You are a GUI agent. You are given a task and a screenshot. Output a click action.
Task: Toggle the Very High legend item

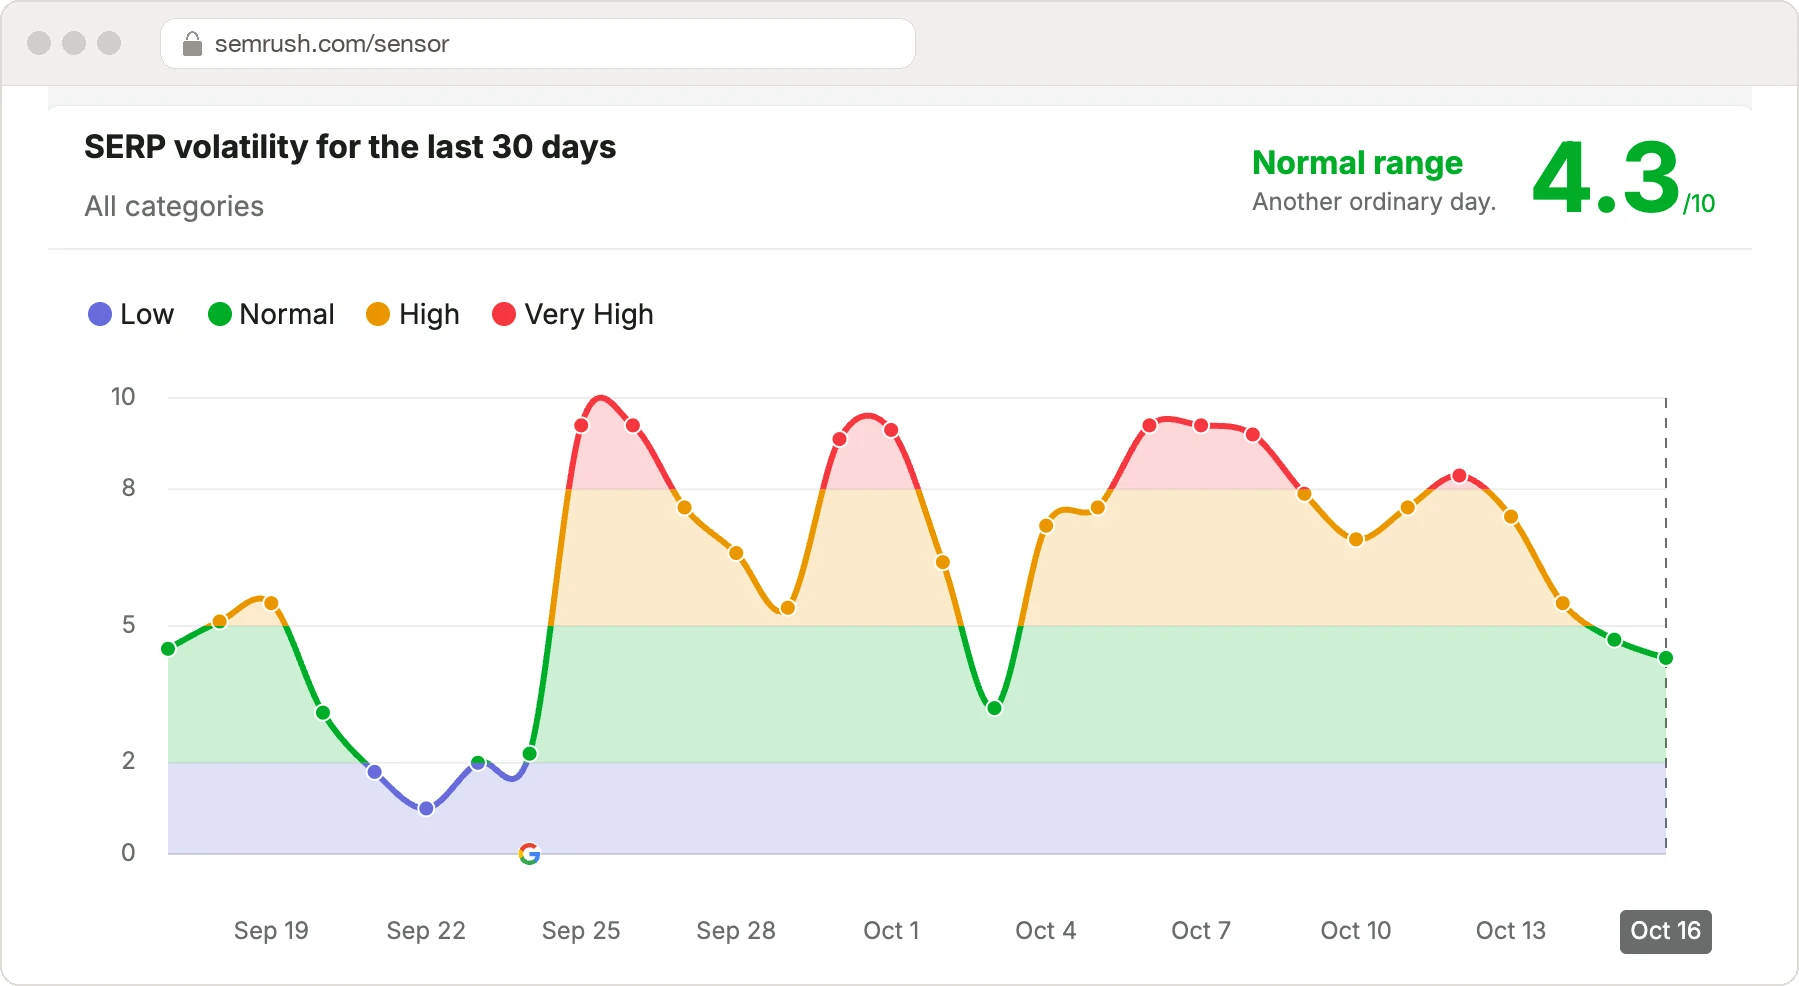click(573, 314)
